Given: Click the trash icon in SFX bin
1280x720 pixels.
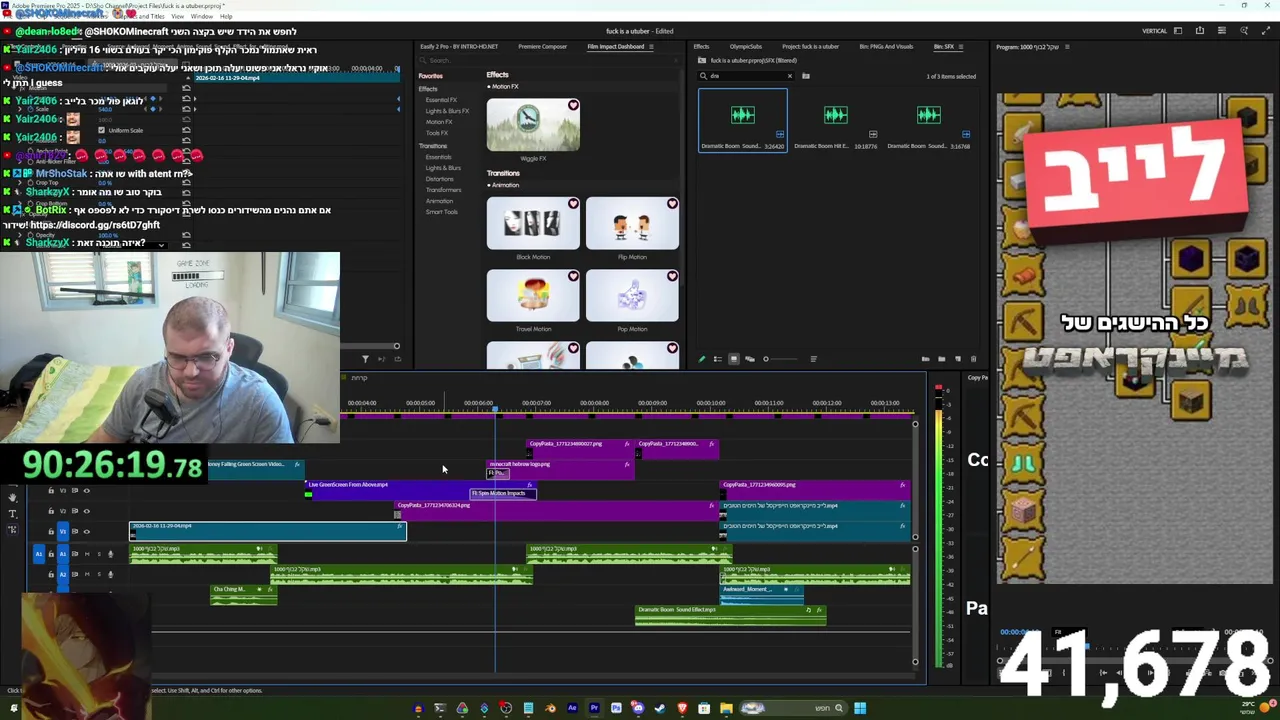Looking at the screenshot, I should (x=973, y=359).
